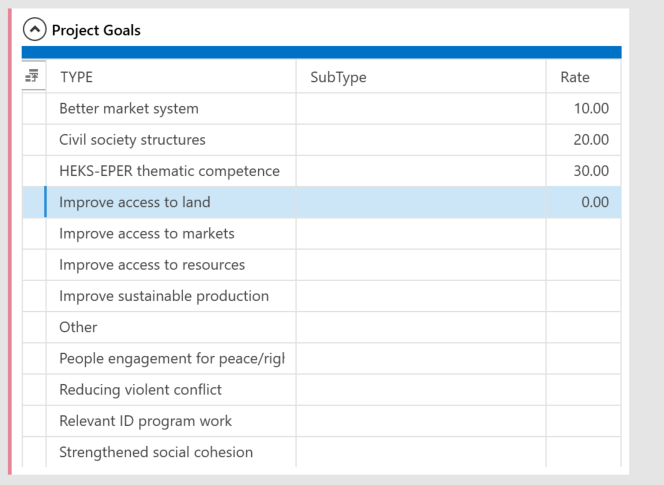Sort by the SubType column header
This screenshot has width=664, height=485.
click(x=420, y=77)
